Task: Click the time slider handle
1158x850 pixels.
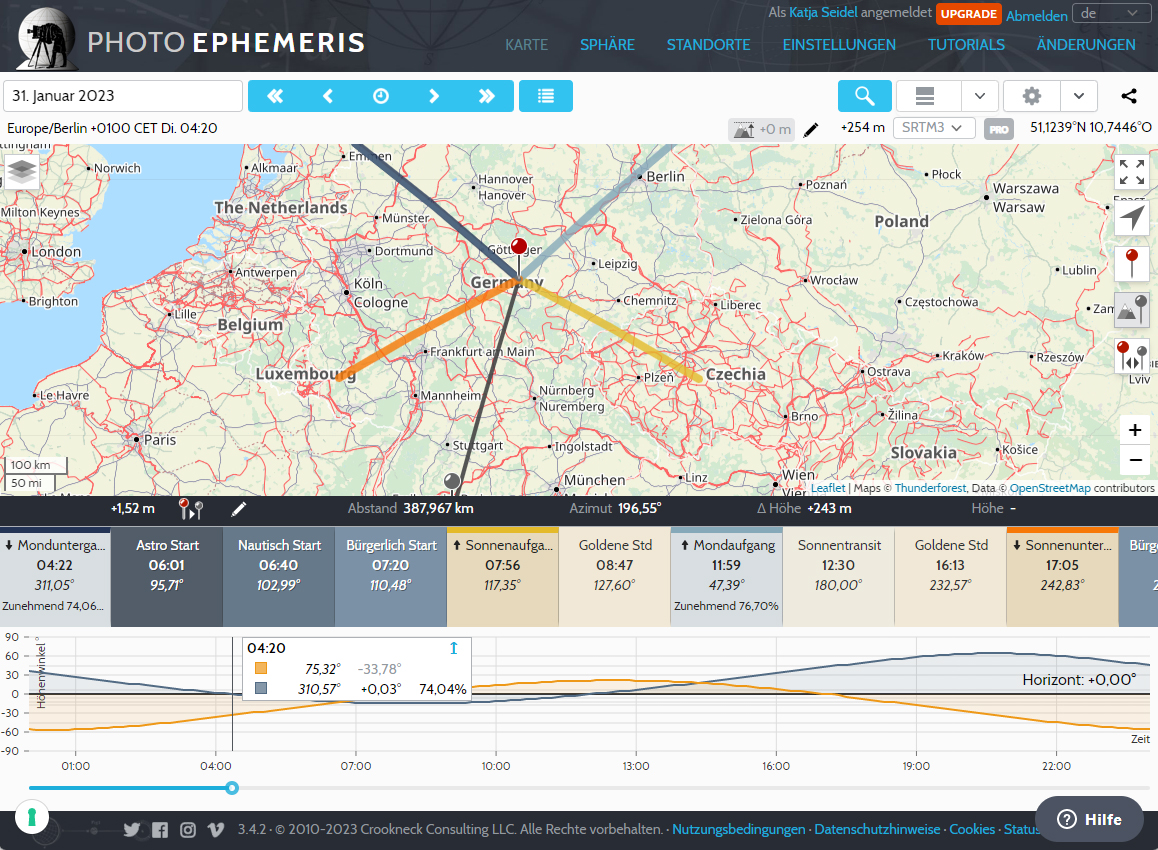Action: [x=232, y=788]
